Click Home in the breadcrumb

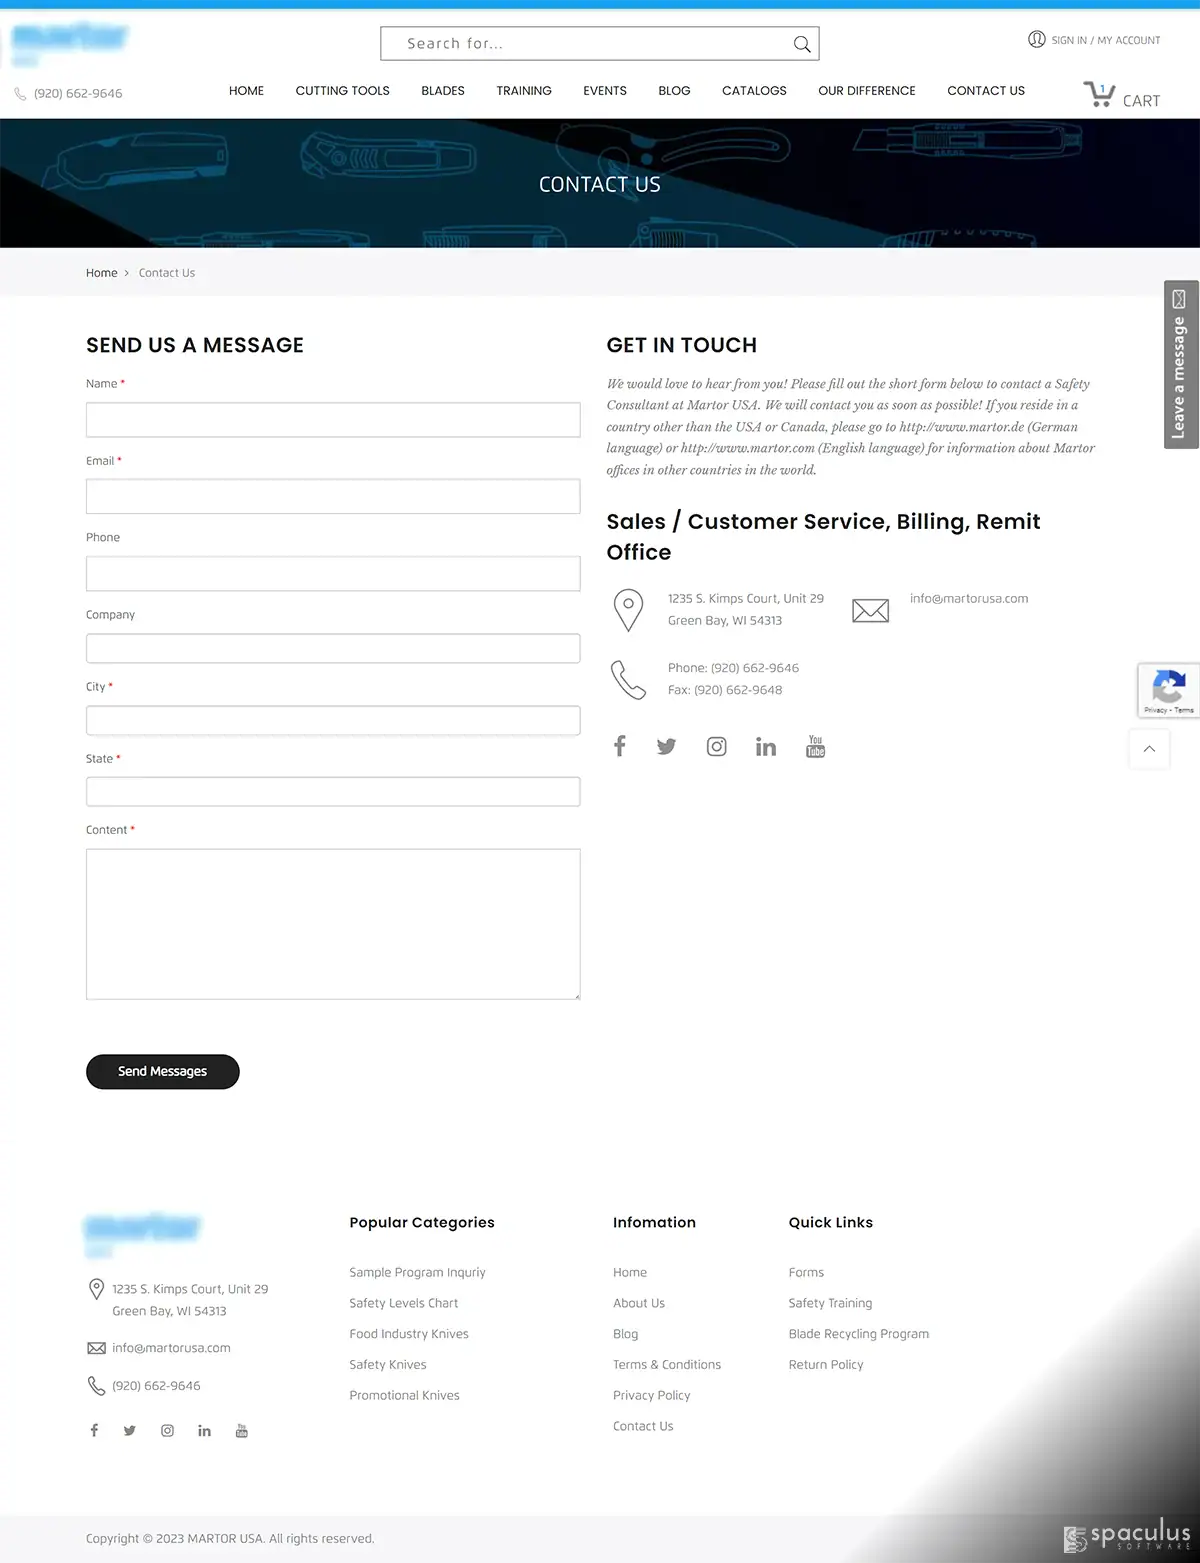click(x=101, y=273)
